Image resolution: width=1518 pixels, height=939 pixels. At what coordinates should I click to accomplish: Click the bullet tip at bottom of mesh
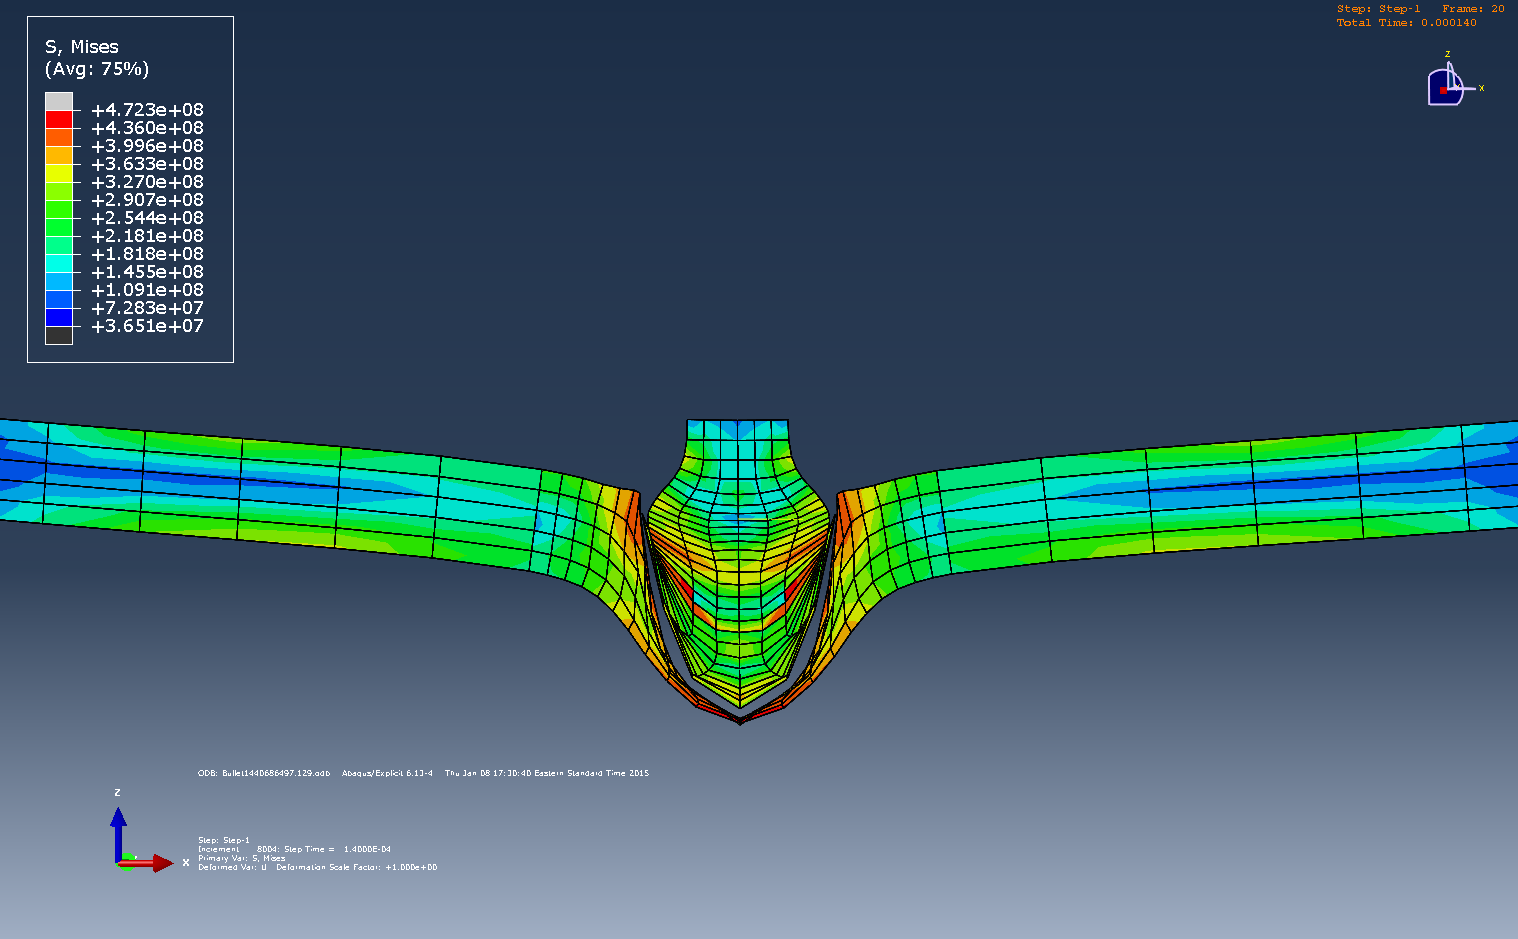pos(740,719)
